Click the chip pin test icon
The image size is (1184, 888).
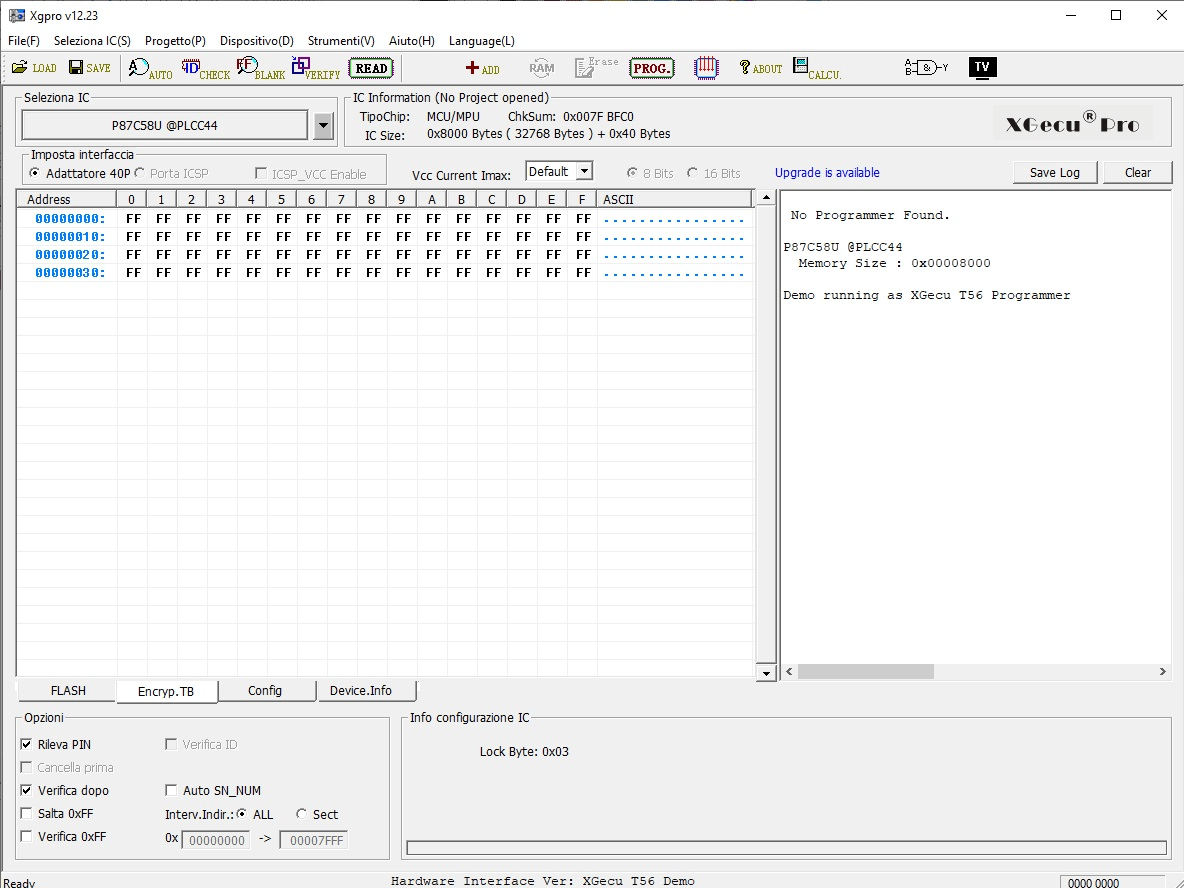click(x=706, y=69)
